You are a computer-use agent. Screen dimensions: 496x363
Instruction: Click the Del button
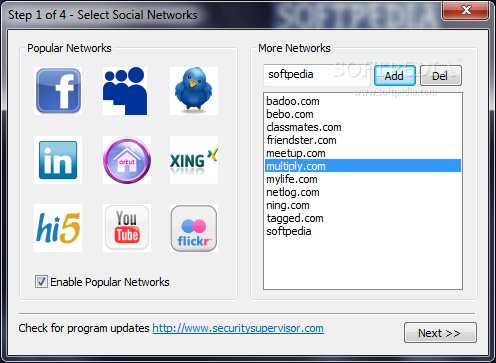pos(441,76)
